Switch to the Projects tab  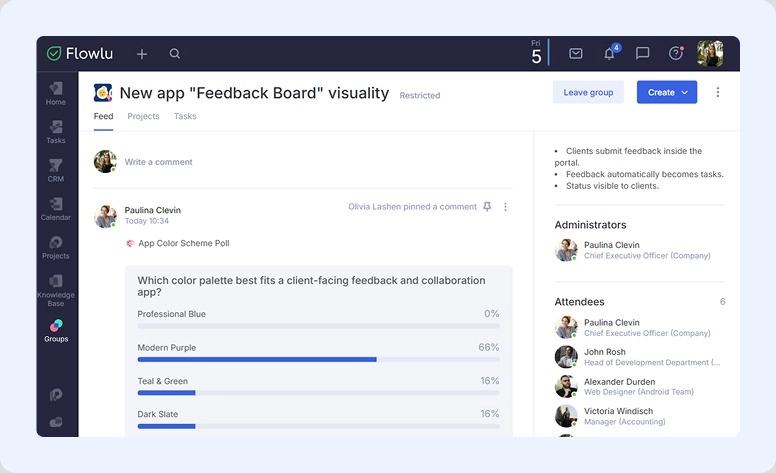144,116
